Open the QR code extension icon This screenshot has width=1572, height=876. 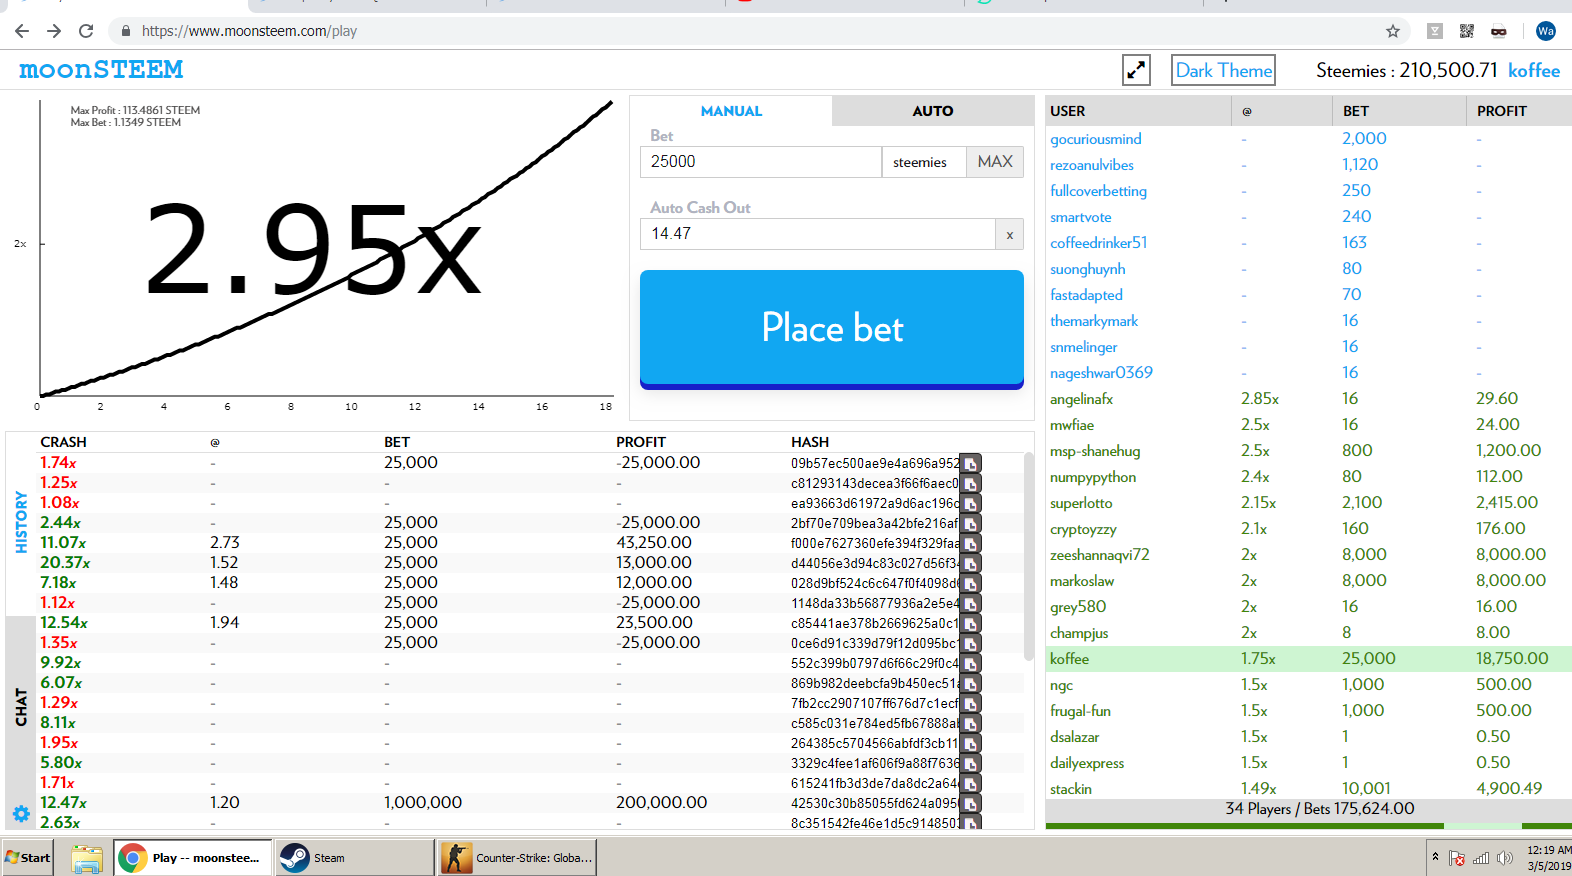(1467, 31)
